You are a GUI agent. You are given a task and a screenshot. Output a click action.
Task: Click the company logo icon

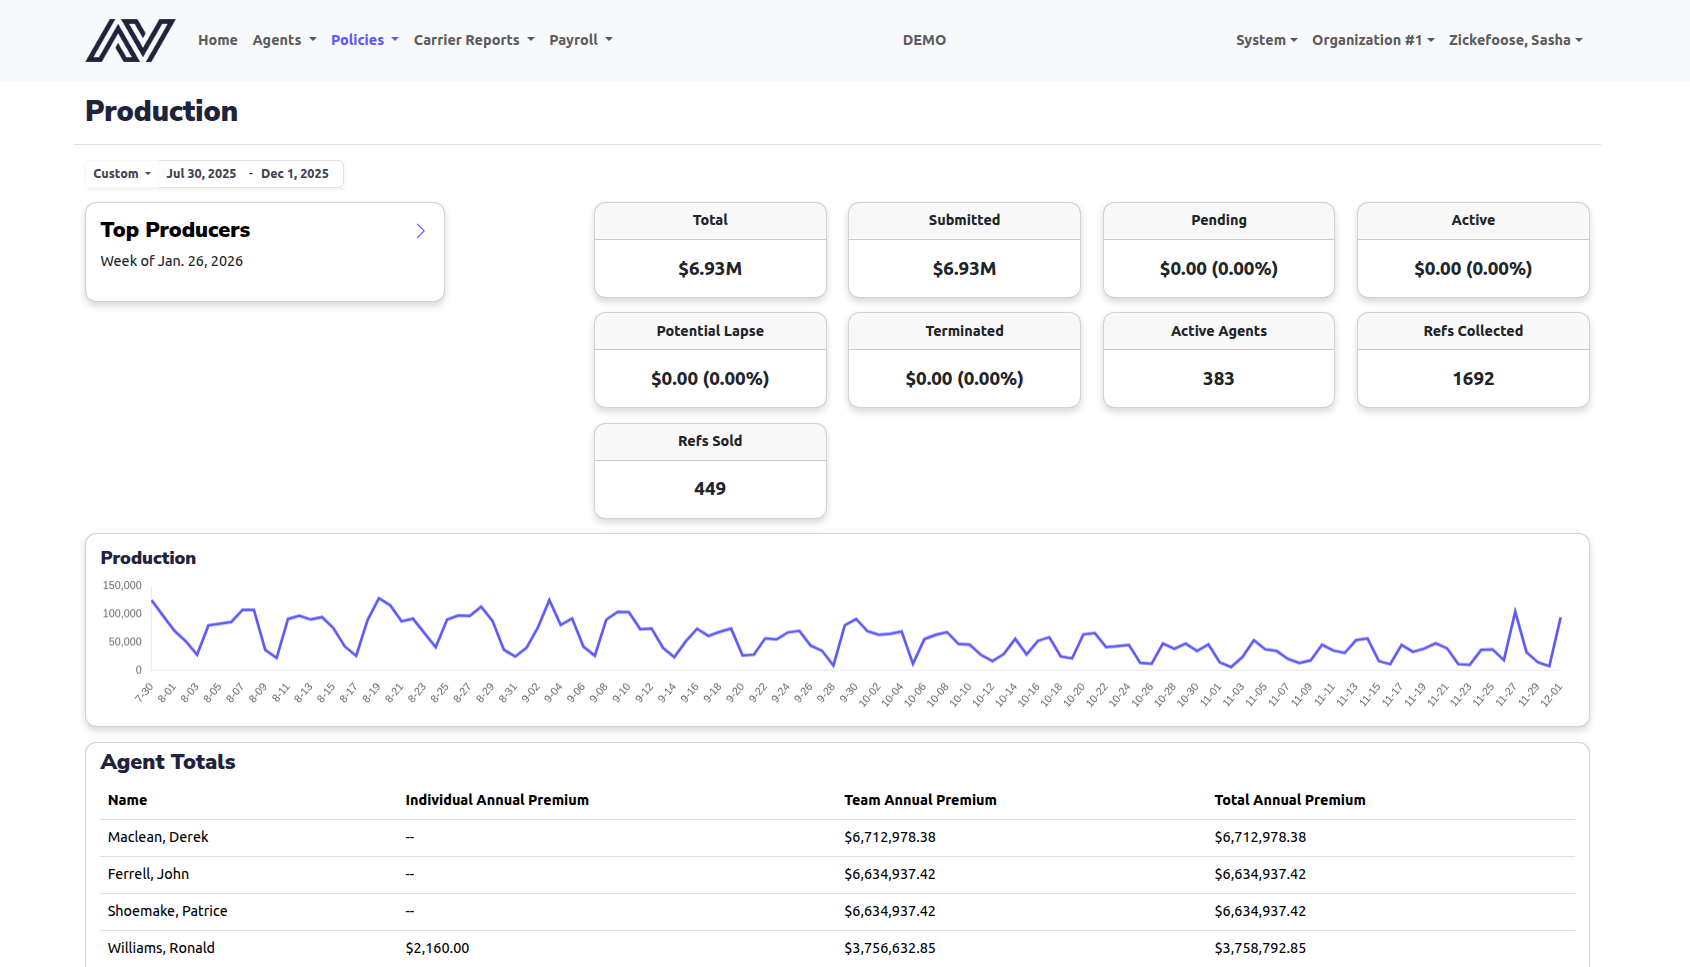click(x=130, y=40)
